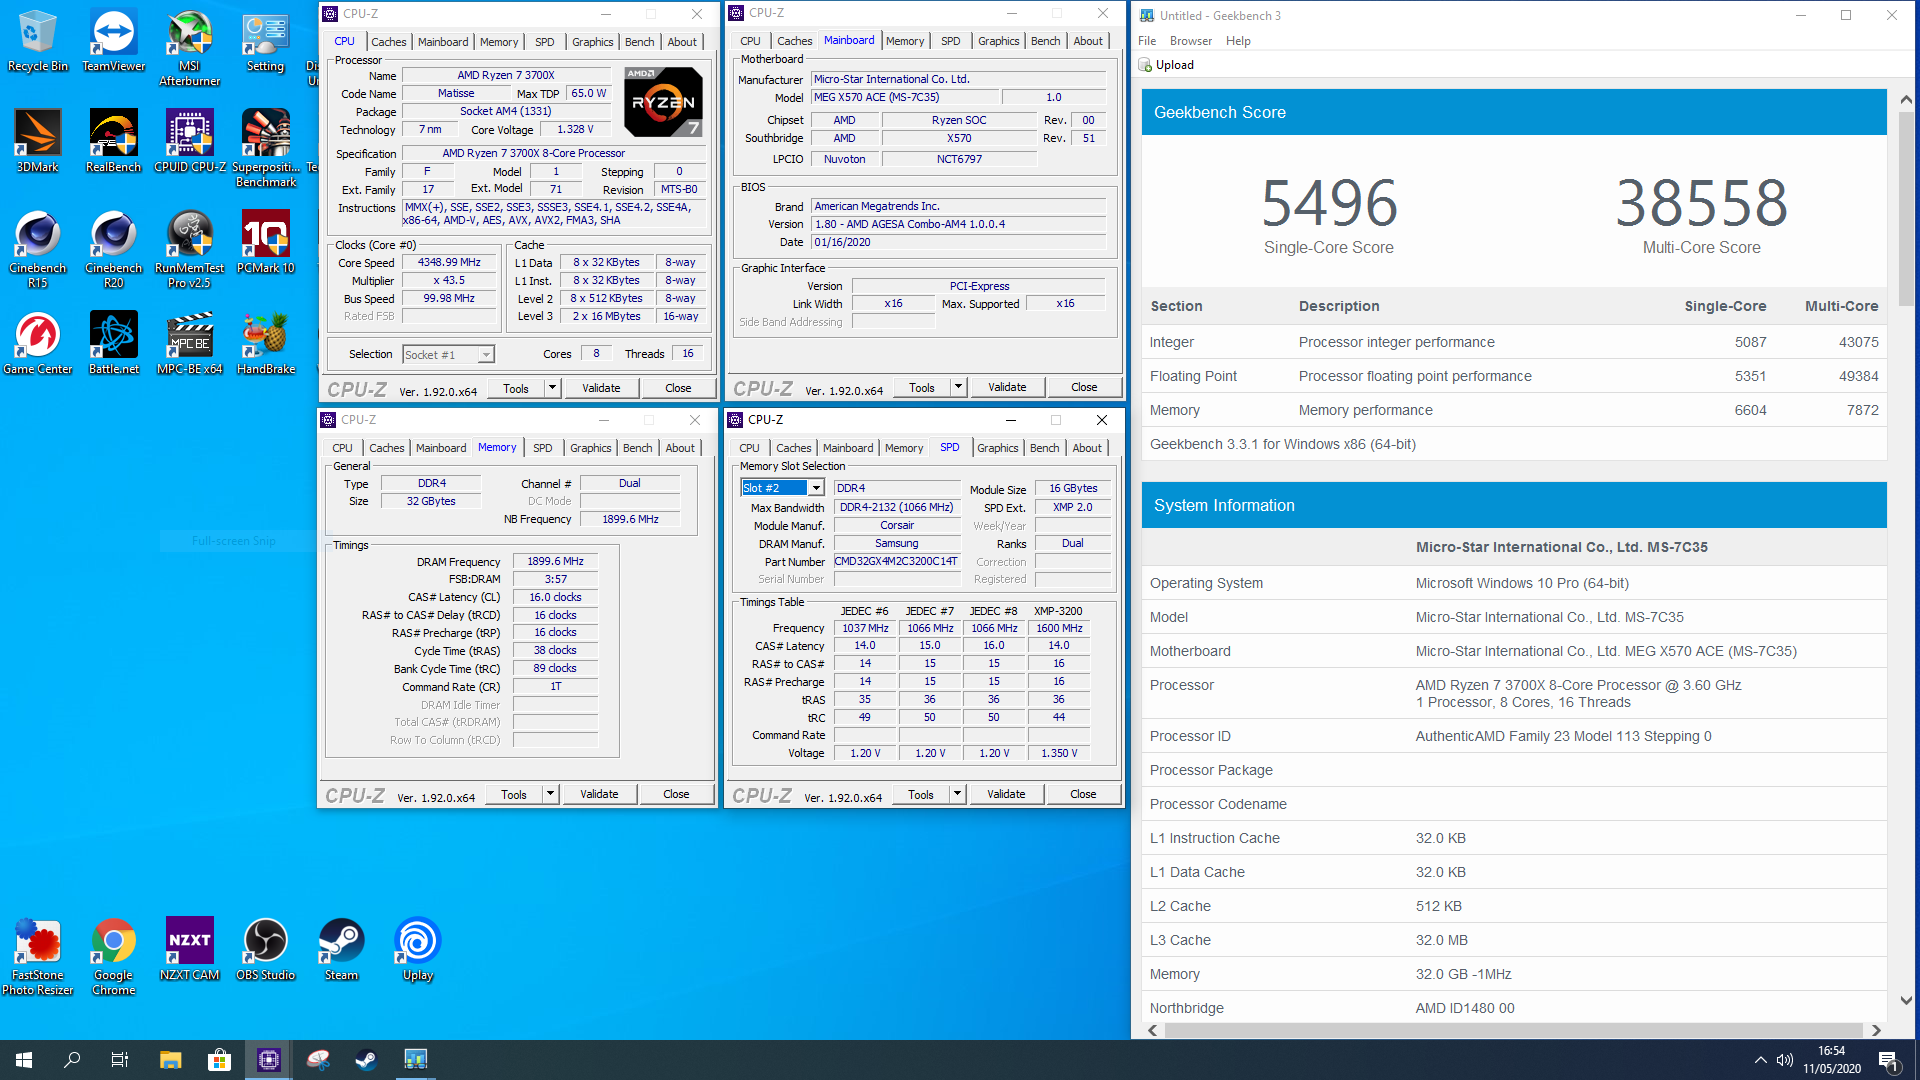Select the 5496 Single-Core Score value

[x=1328, y=203]
